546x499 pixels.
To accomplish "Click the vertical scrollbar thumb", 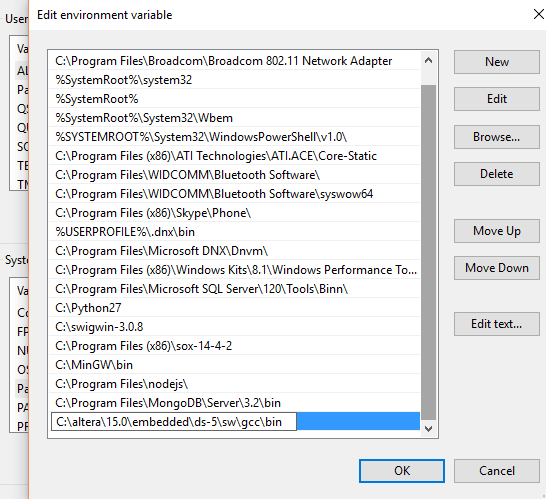I will pyautogui.click(x=429, y=252).
